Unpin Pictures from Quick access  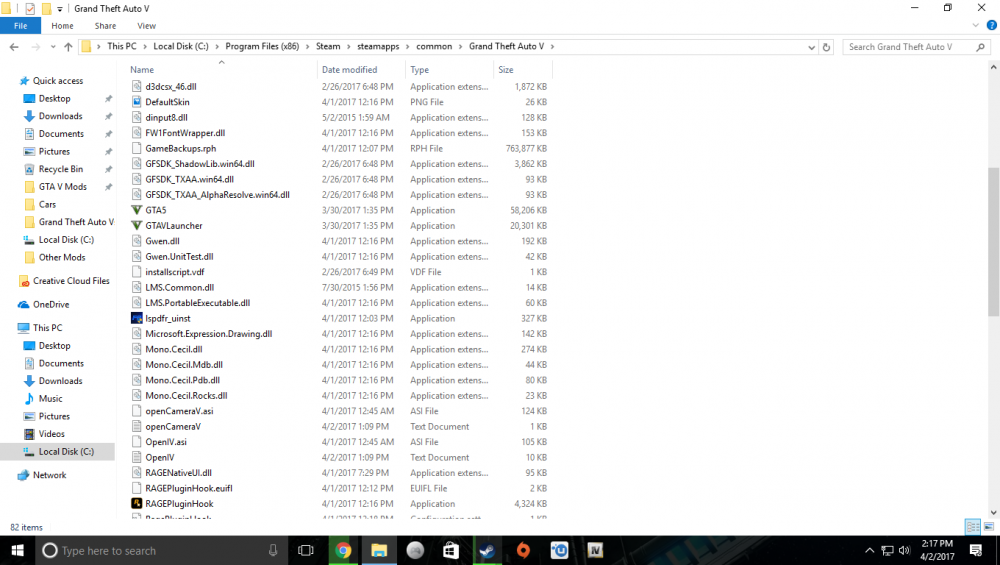tap(108, 152)
